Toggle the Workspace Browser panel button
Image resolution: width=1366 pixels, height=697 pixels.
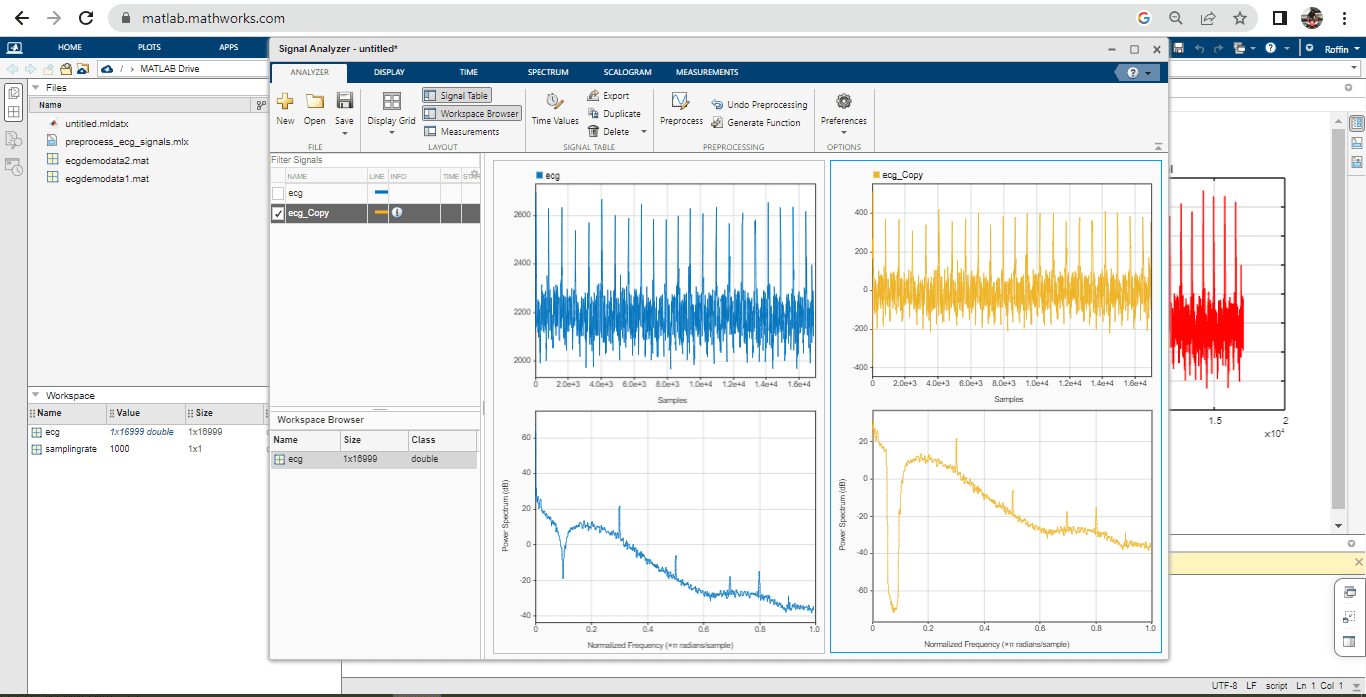pyautogui.click(x=471, y=113)
